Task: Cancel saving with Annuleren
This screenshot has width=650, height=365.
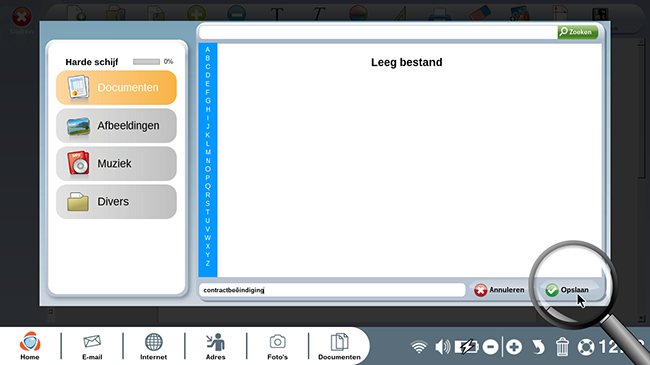Action: (x=500, y=290)
